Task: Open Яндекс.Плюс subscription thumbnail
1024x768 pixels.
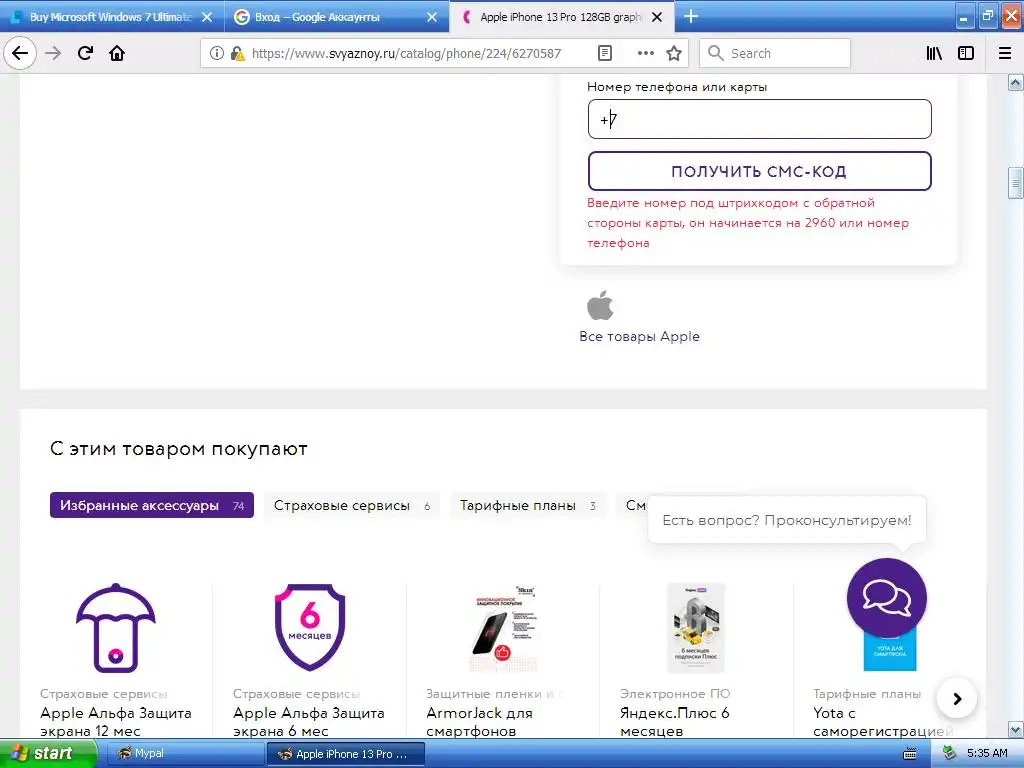Action: tap(696, 628)
